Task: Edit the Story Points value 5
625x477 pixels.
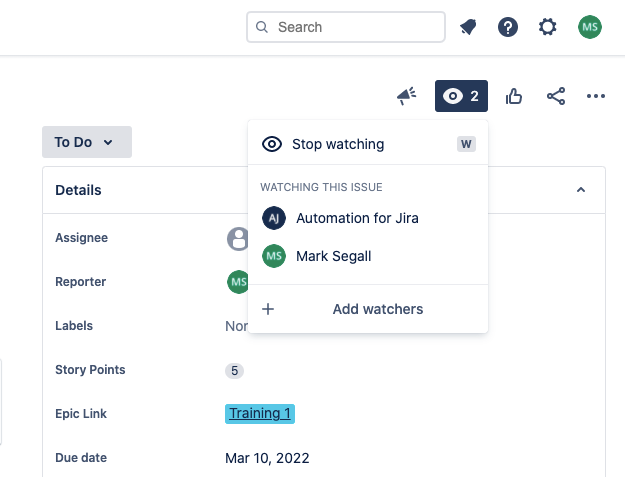Action: pos(234,371)
